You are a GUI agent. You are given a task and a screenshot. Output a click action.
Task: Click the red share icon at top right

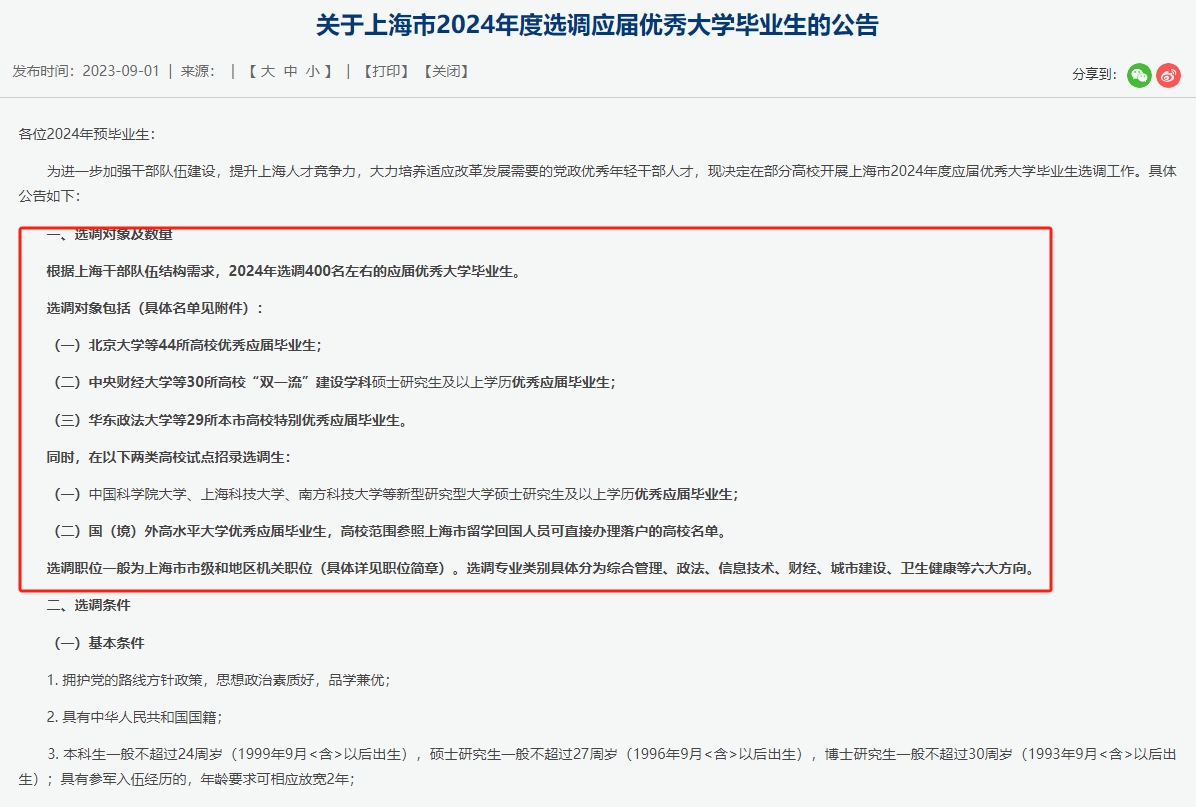click(1168, 75)
